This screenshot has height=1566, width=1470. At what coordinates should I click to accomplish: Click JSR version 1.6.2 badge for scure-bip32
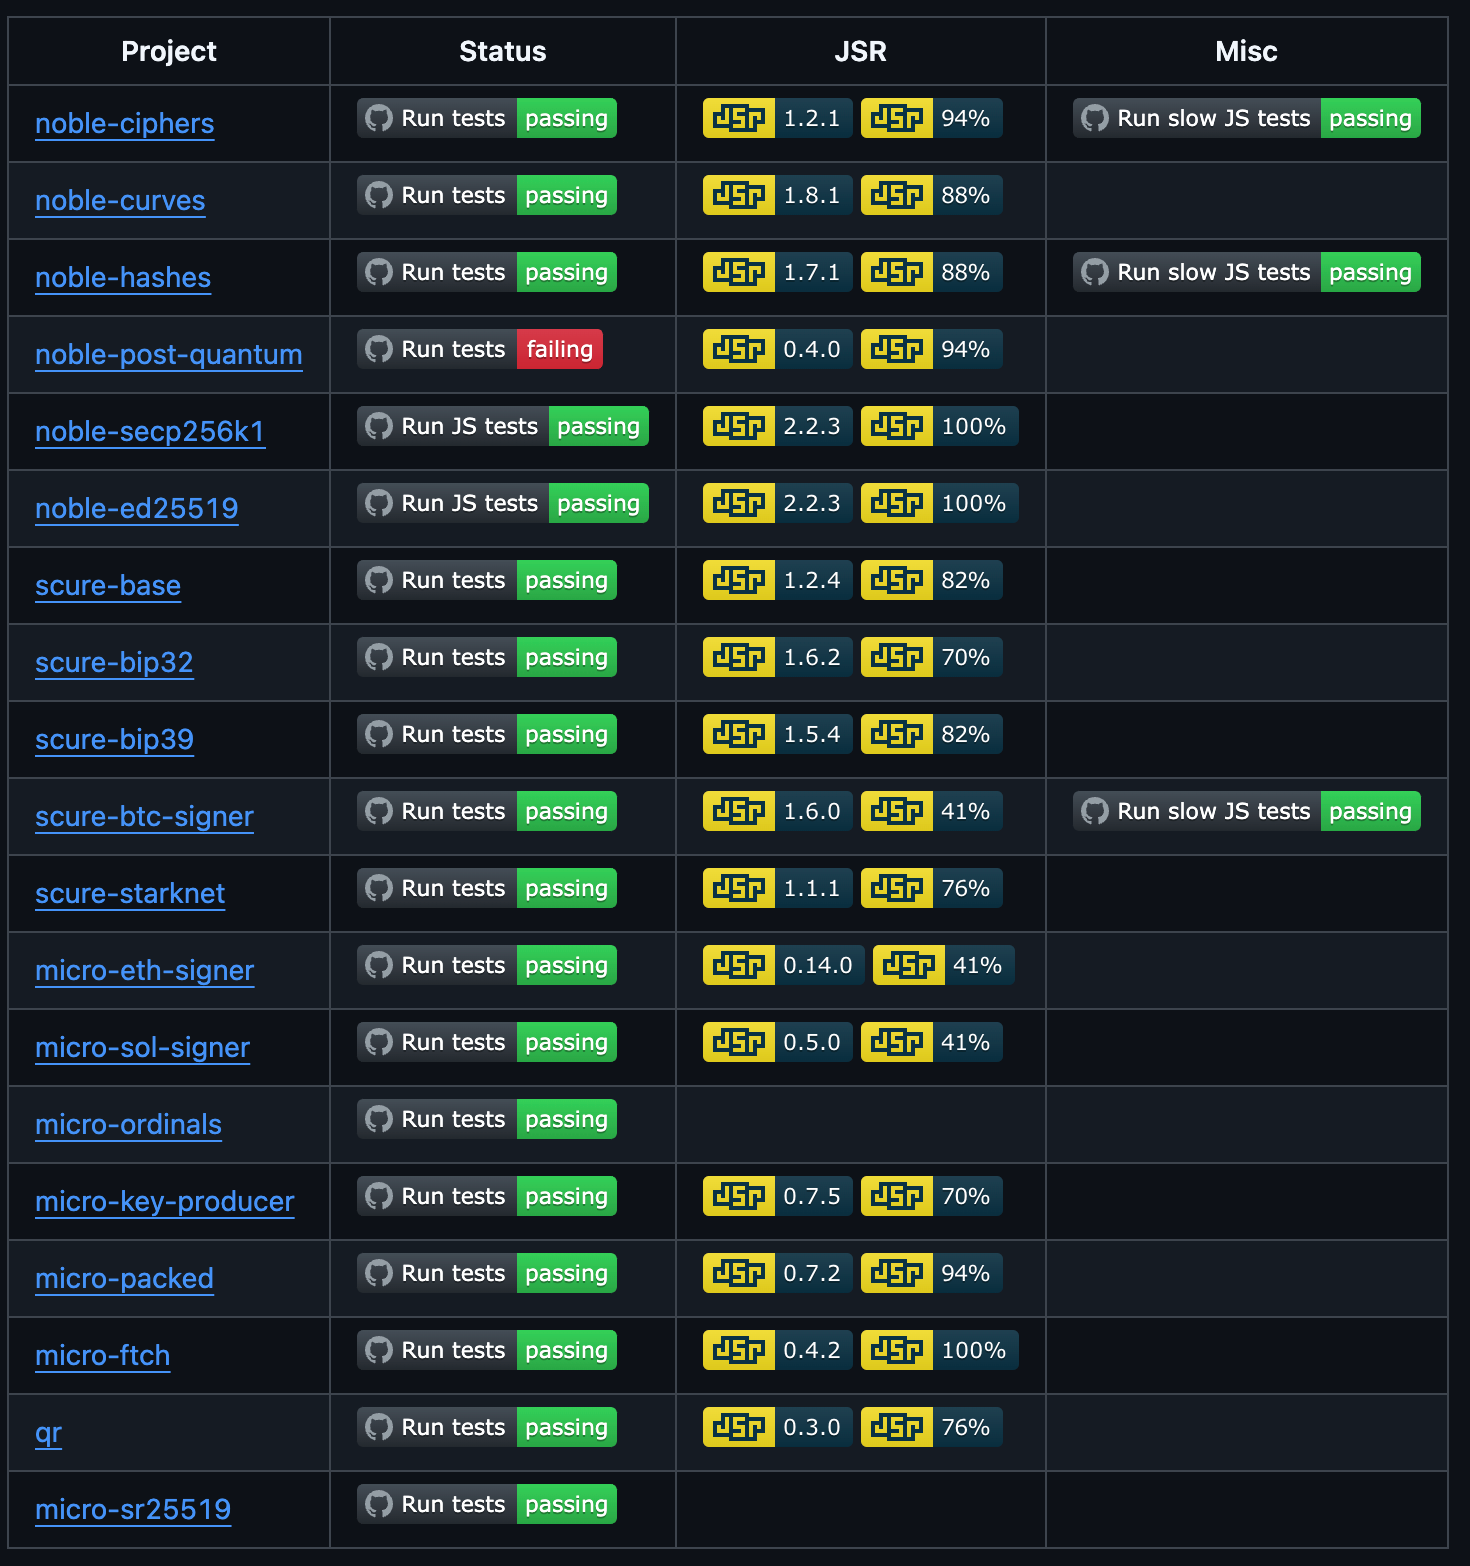click(x=778, y=657)
